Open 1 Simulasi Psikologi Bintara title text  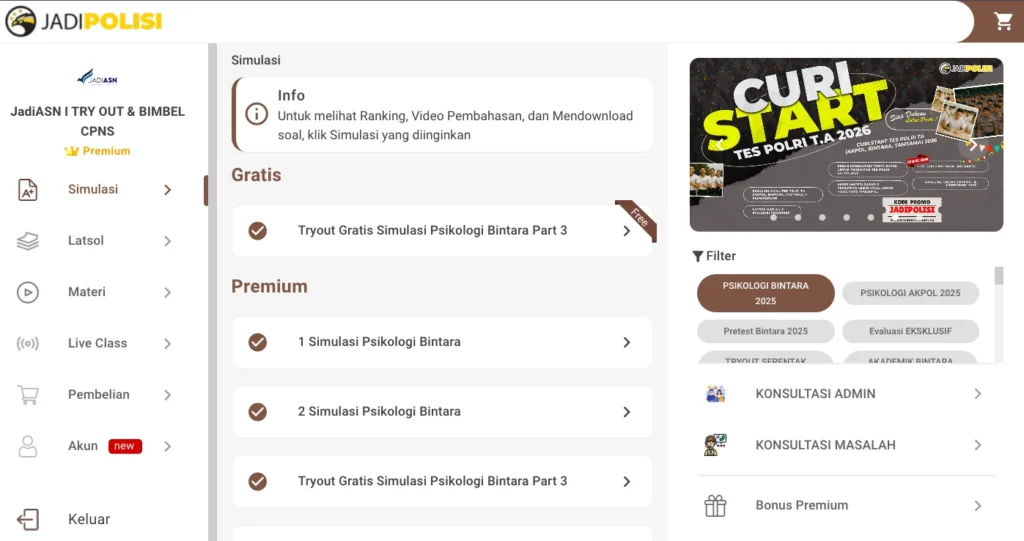(379, 342)
